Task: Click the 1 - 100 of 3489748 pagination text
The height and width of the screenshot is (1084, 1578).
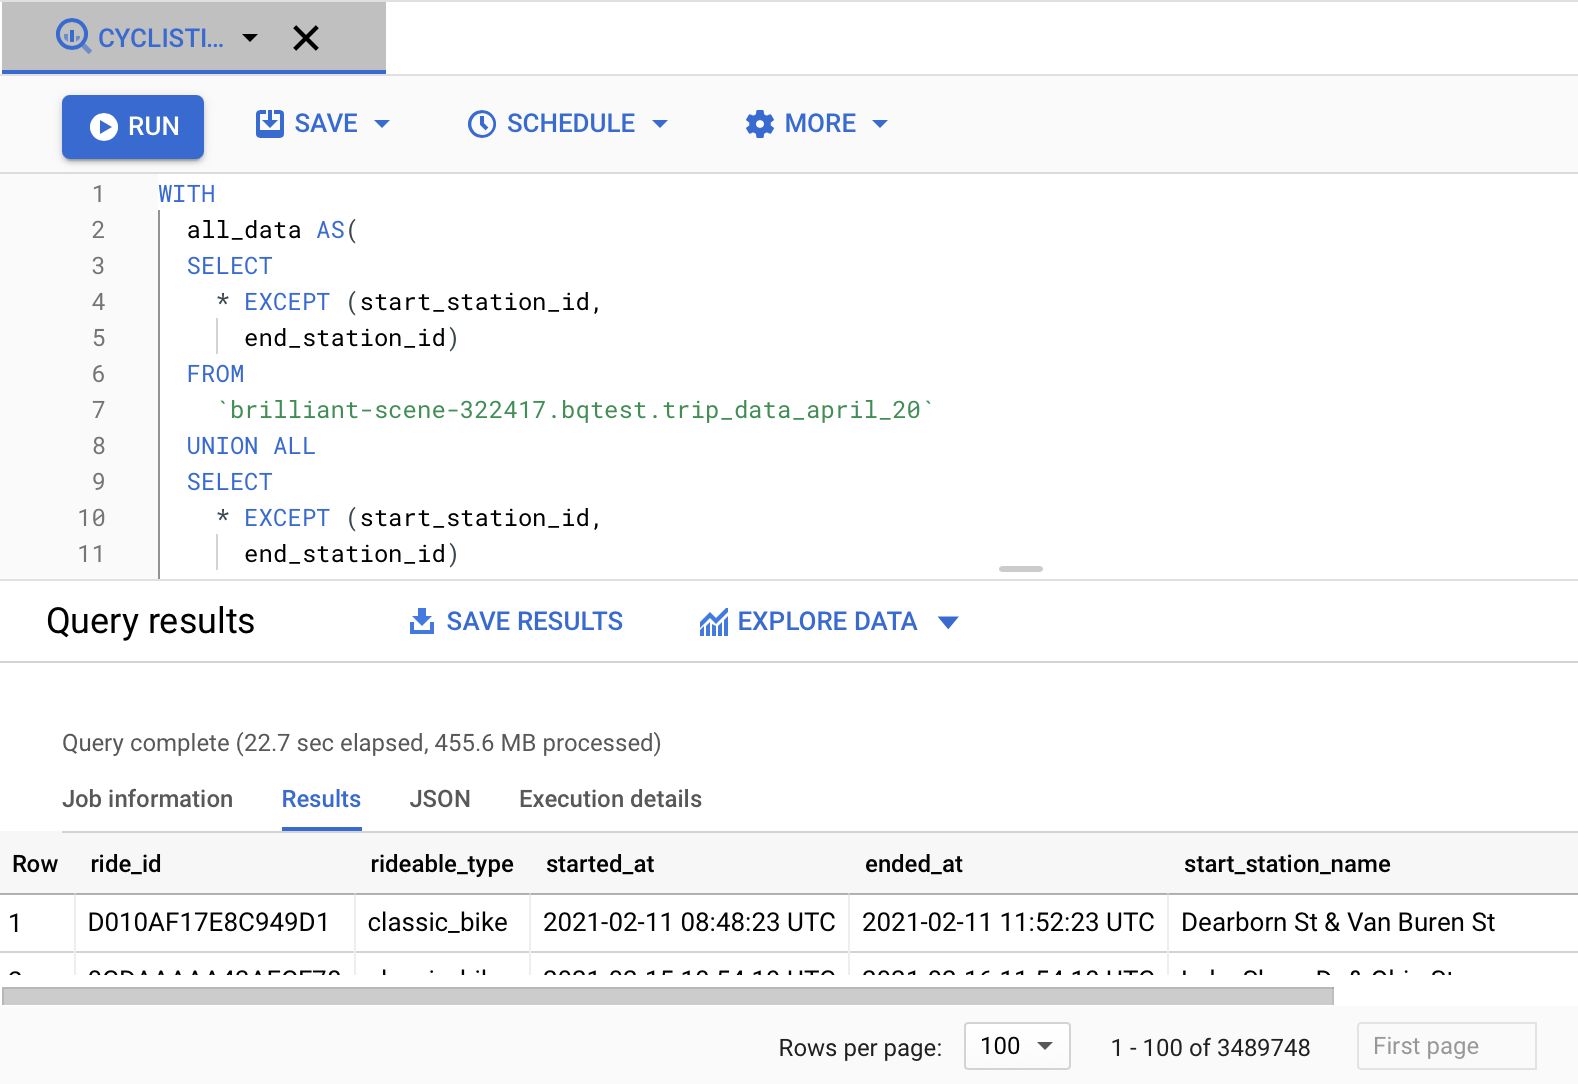Action: pyautogui.click(x=1210, y=1048)
